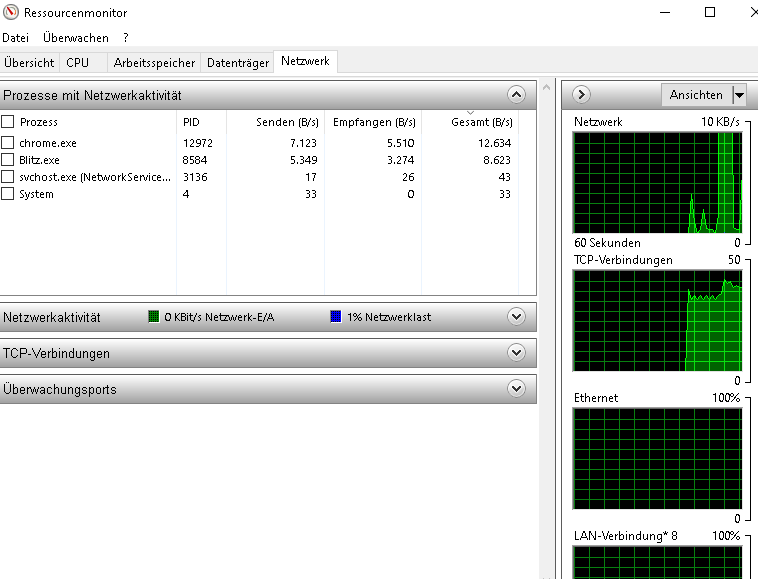Click the Netzwerk throughput graph
This screenshot has width=758, height=579.
coord(657,183)
